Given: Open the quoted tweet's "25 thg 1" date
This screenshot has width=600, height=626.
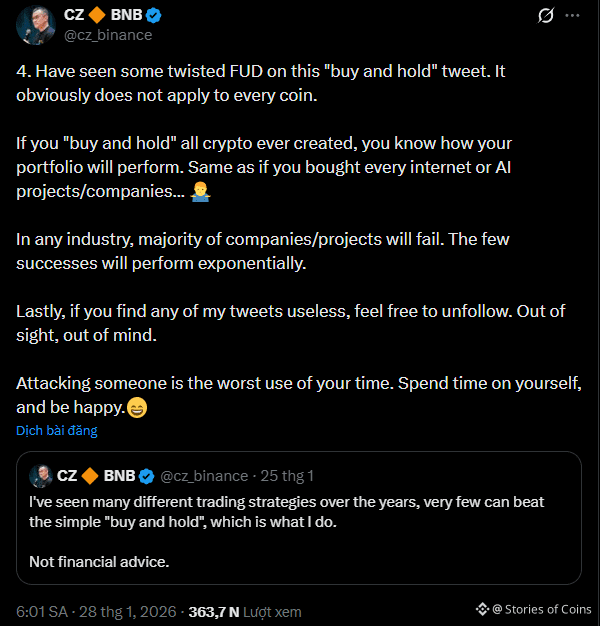Looking at the screenshot, I should click(286, 475).
